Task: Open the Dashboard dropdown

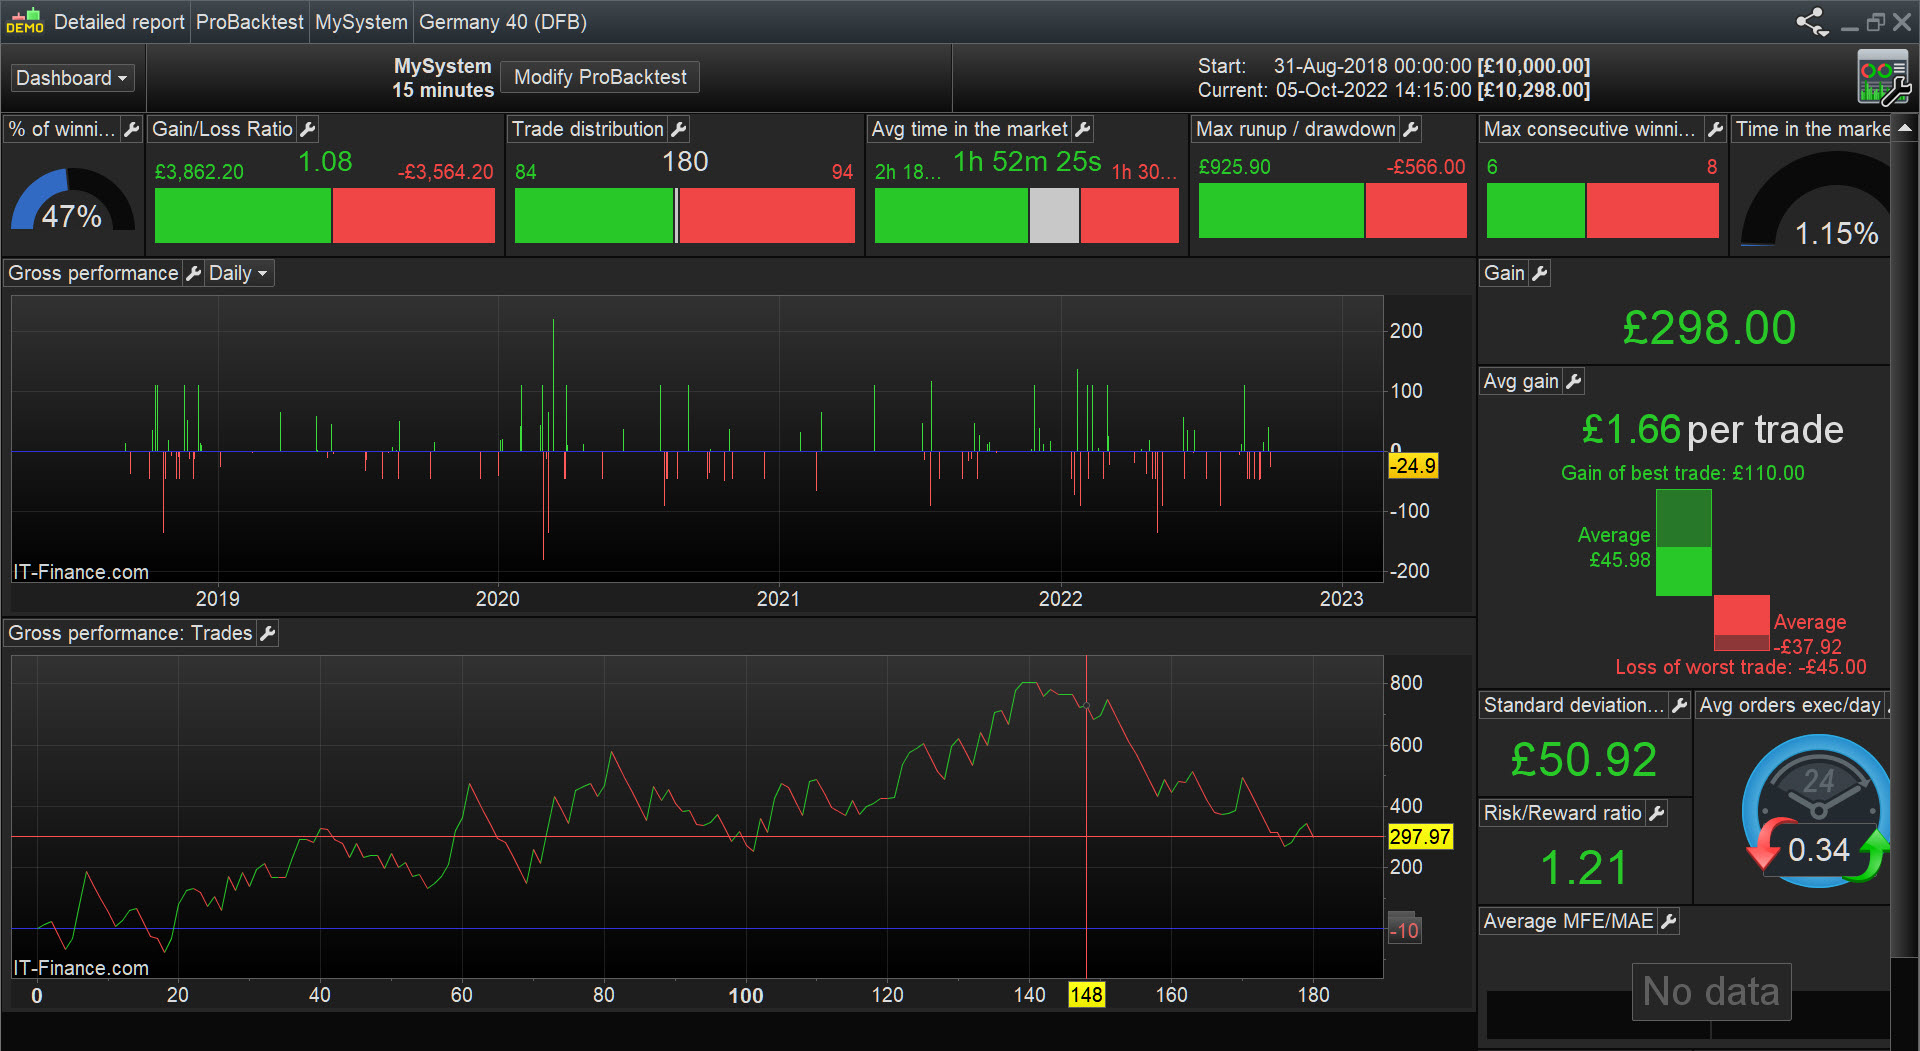Action: coord(72,78)
